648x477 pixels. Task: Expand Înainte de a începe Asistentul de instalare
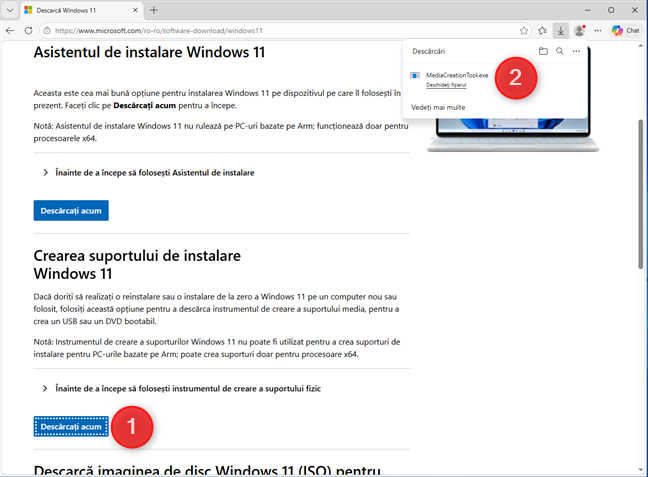tap(149, 173)
